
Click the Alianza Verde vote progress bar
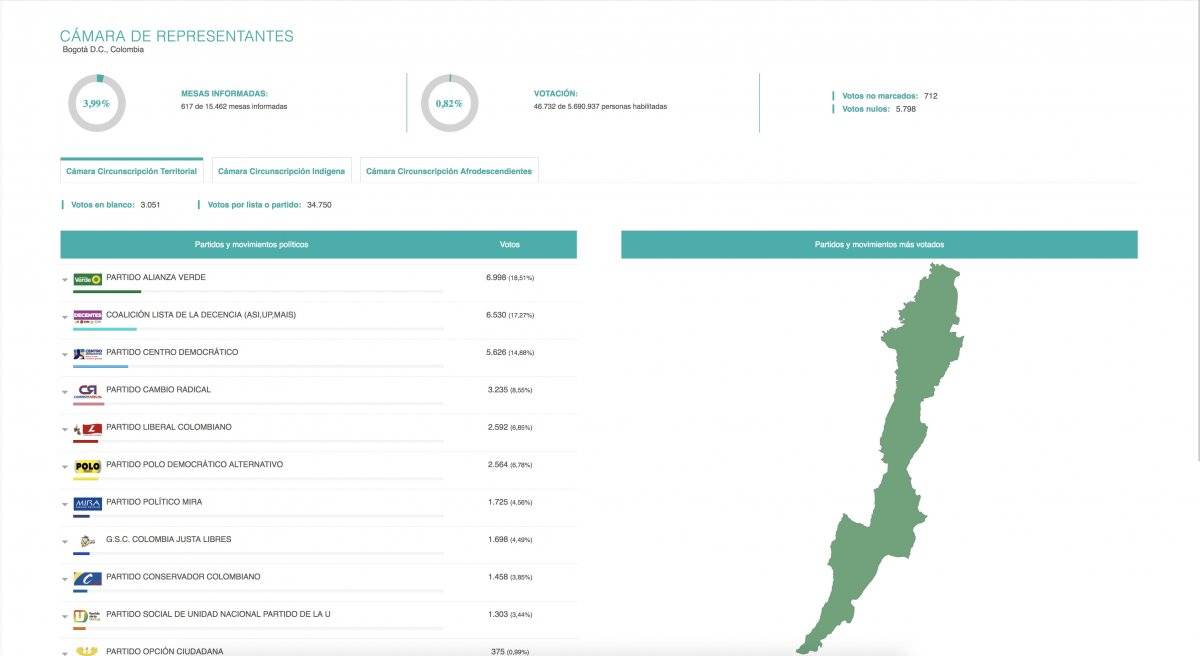pos(258,292)
